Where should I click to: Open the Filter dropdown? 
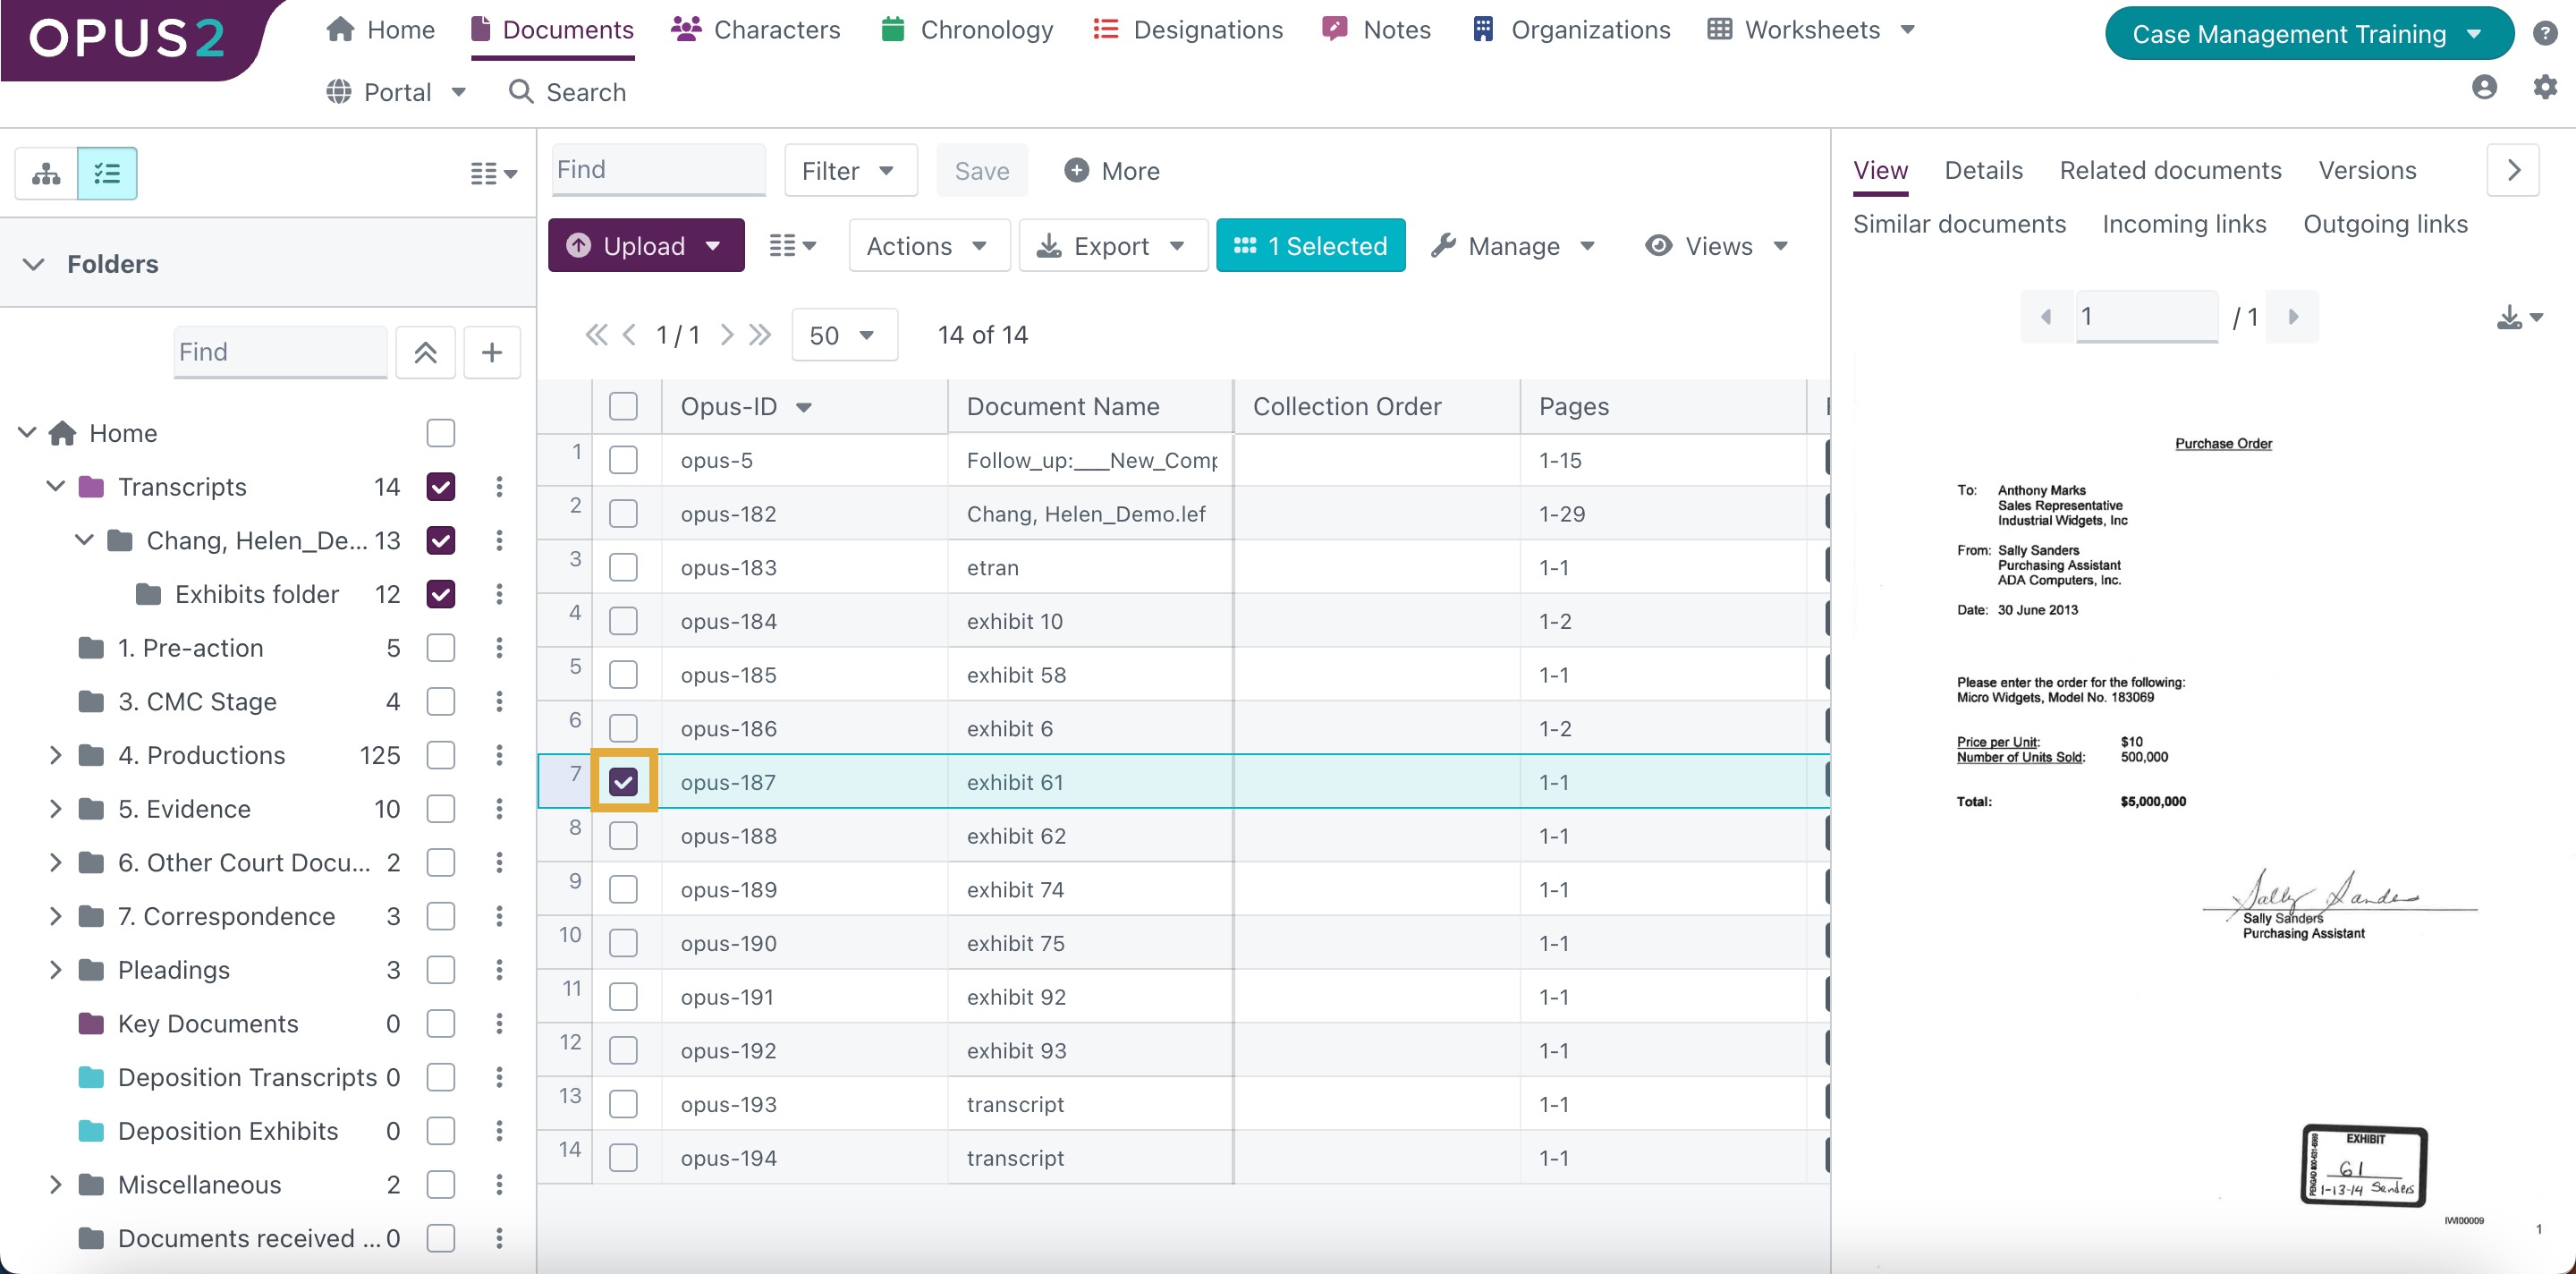click(850, 171)
